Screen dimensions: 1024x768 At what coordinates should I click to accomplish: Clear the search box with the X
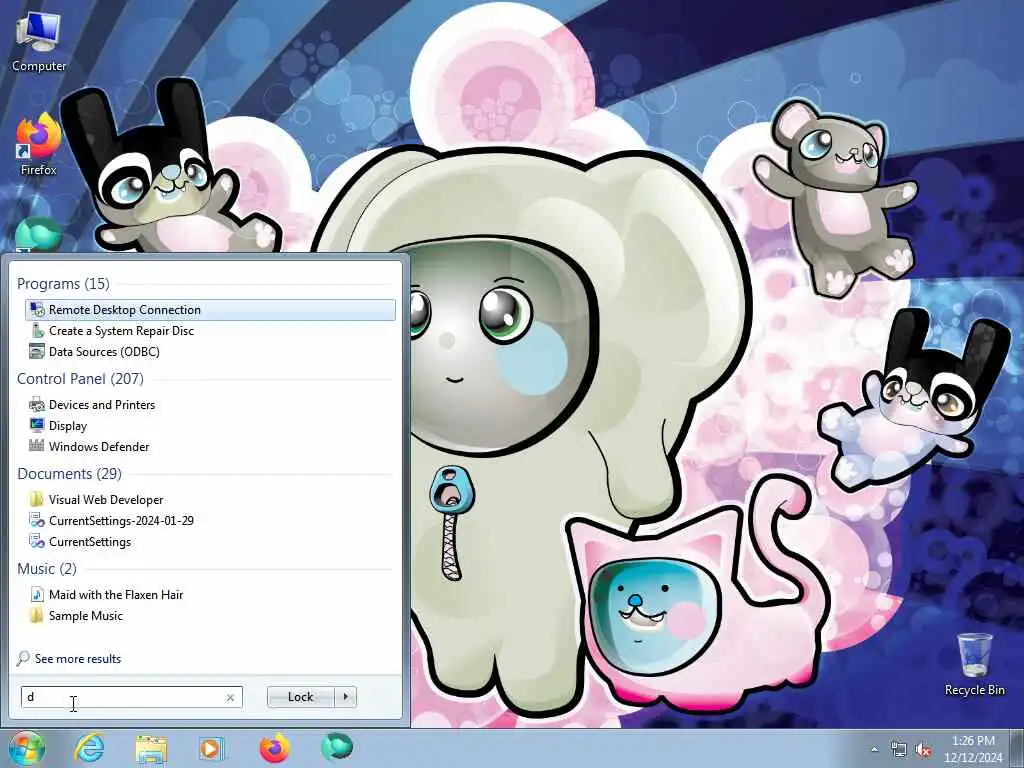(x=230, y=697)
